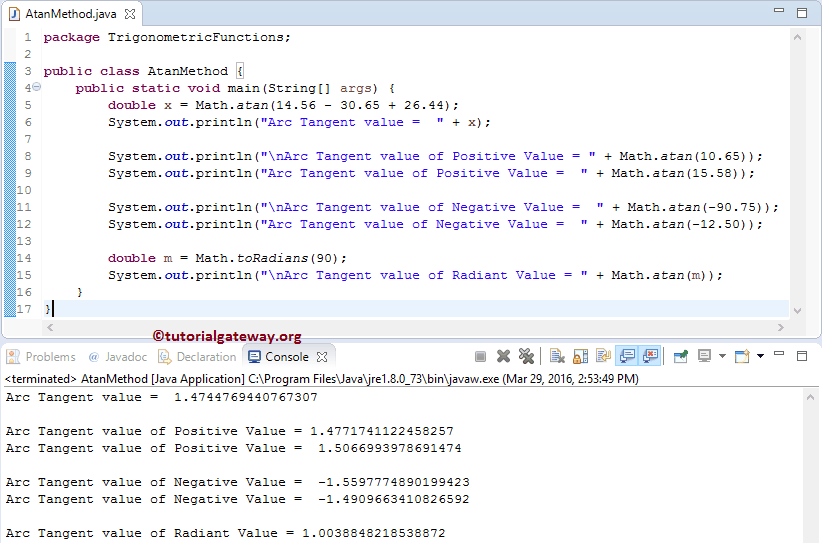The height and width of the screenshot is (543, 822).
Task: Open the Open Console dropdown arrow
Action: (x=761, y=356)
